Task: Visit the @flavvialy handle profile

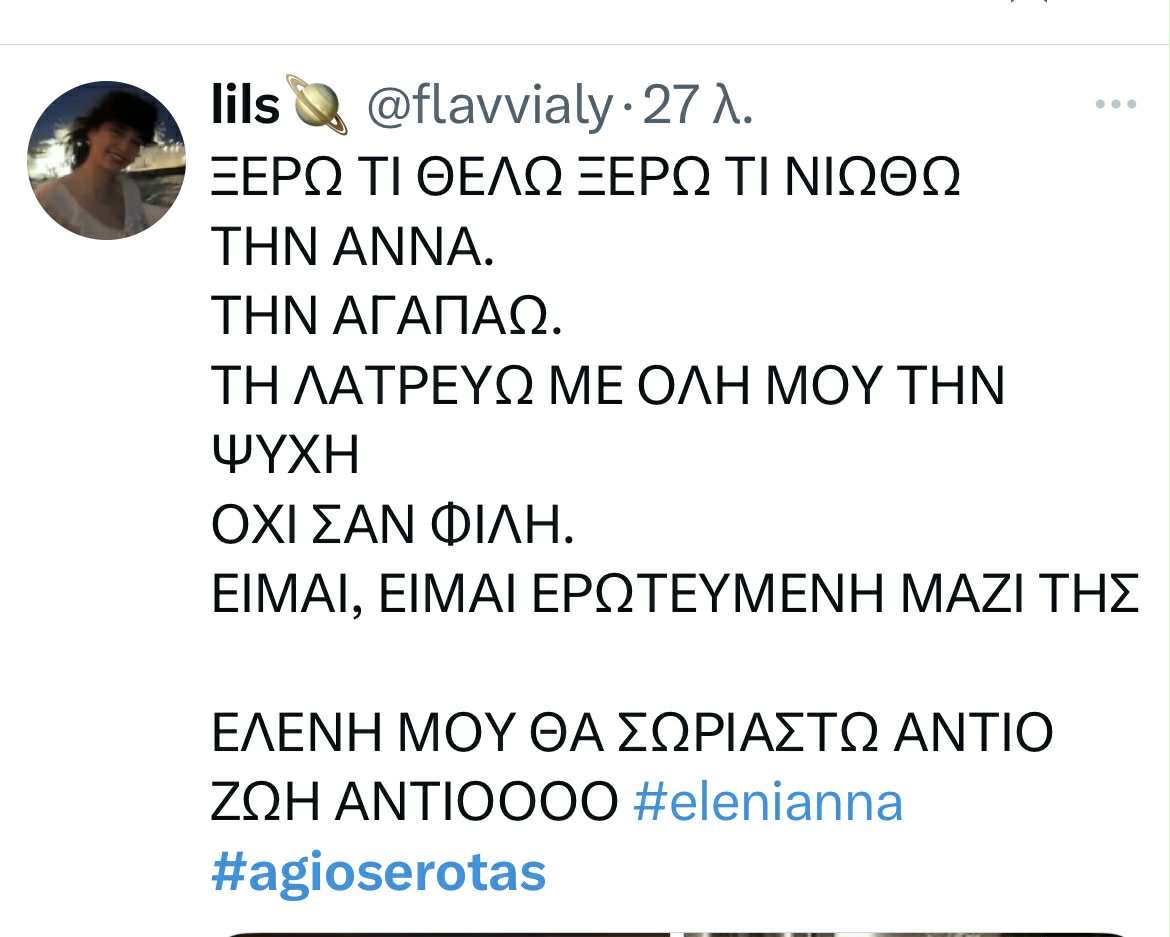Action: point(489,105)
